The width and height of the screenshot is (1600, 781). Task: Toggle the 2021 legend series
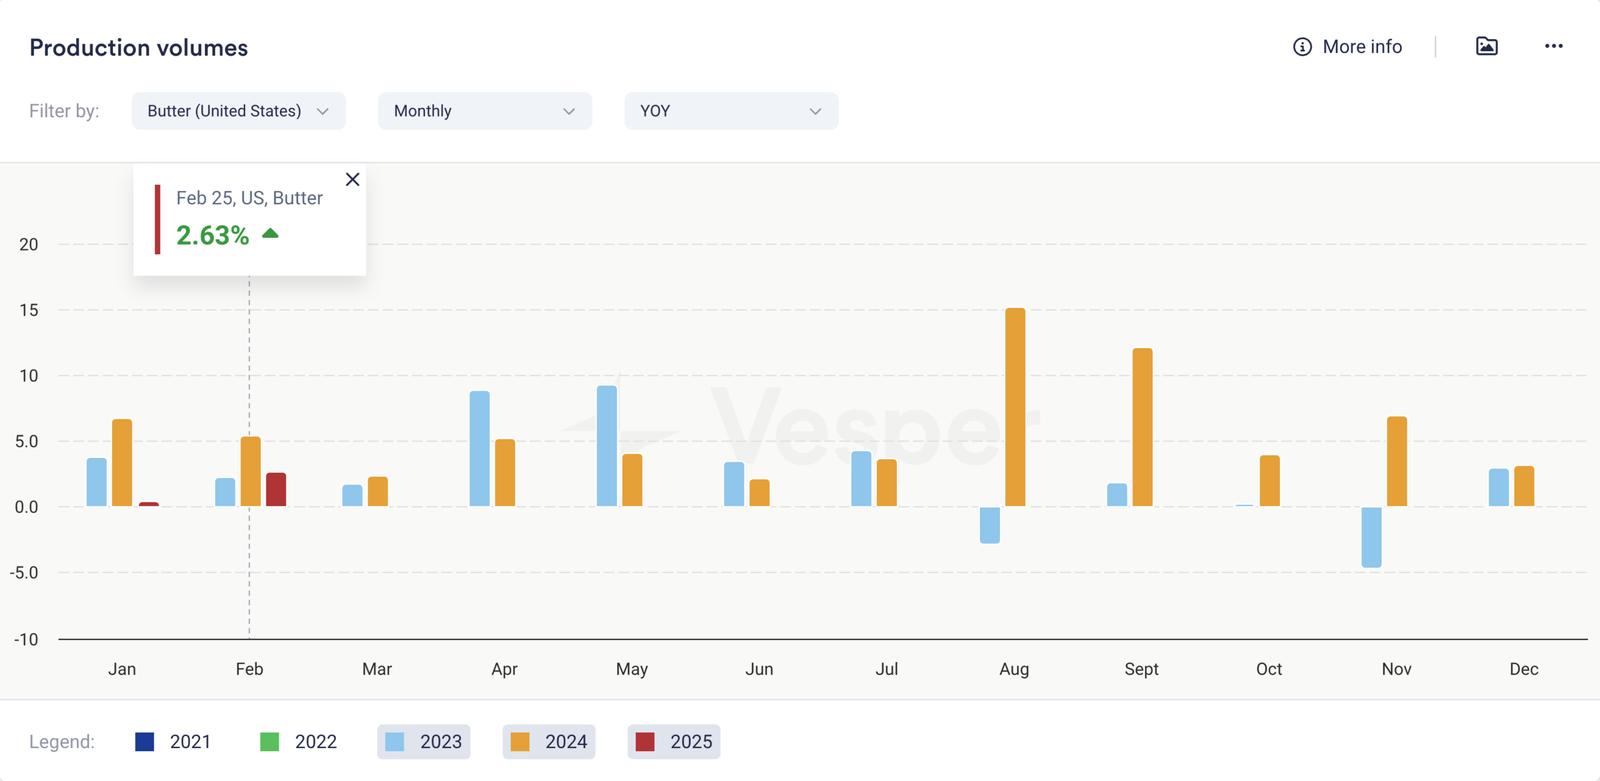(173, 742)
